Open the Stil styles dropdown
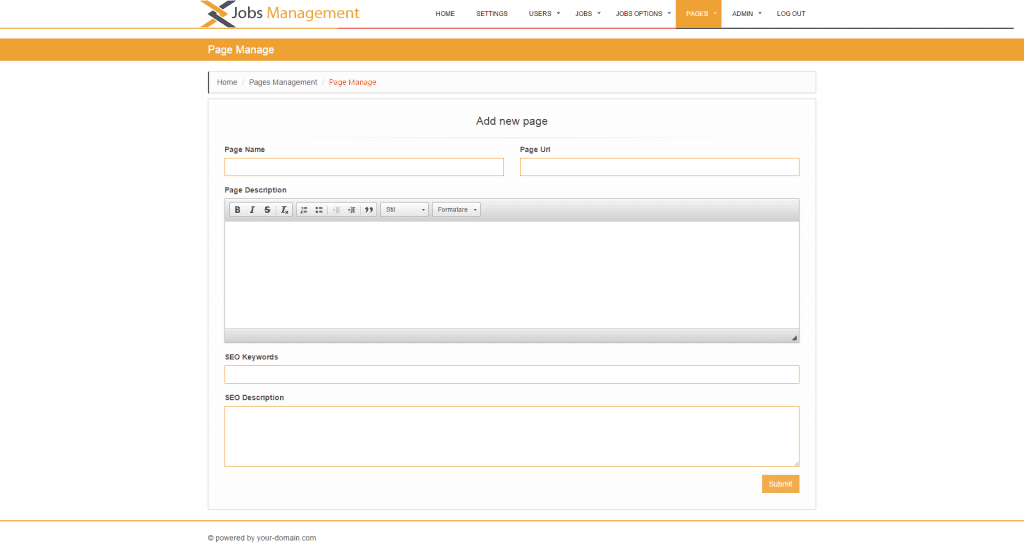Viewport: 1024px width, 549px height. [x=404, y=210]
